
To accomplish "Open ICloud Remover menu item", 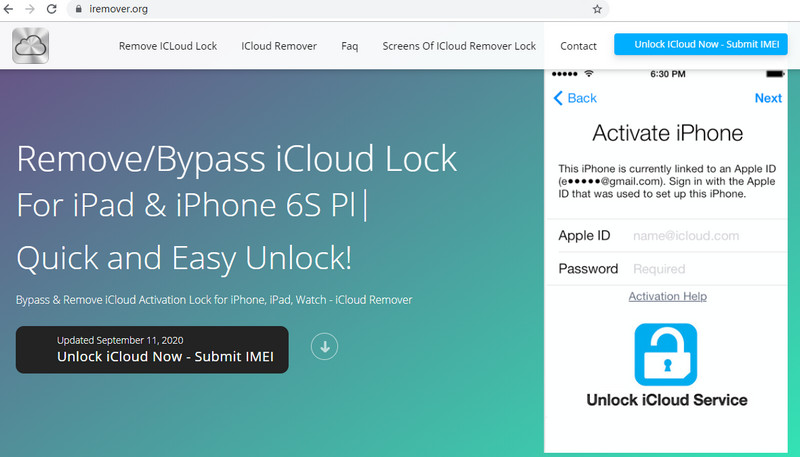I will [x=279, y=46].
